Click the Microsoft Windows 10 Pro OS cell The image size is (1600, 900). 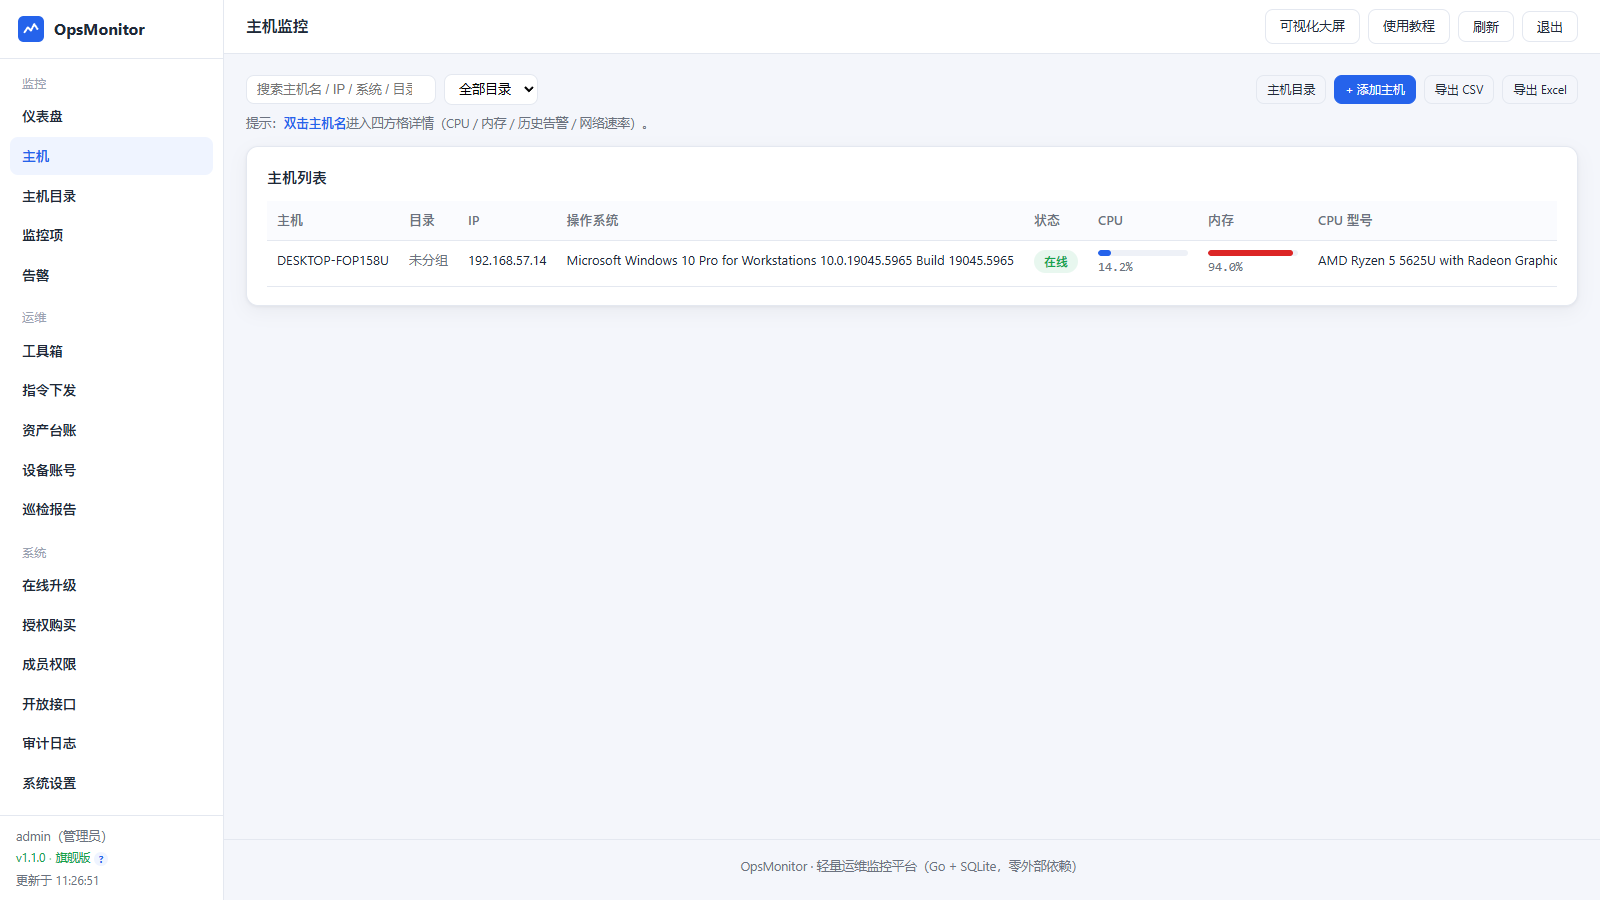(x=790, y=261)
